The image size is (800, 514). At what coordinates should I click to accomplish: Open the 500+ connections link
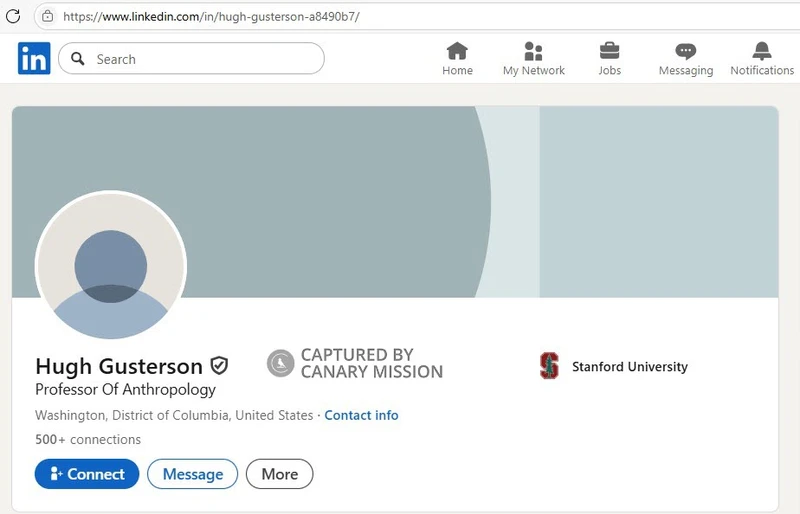[x=88, y=439]
